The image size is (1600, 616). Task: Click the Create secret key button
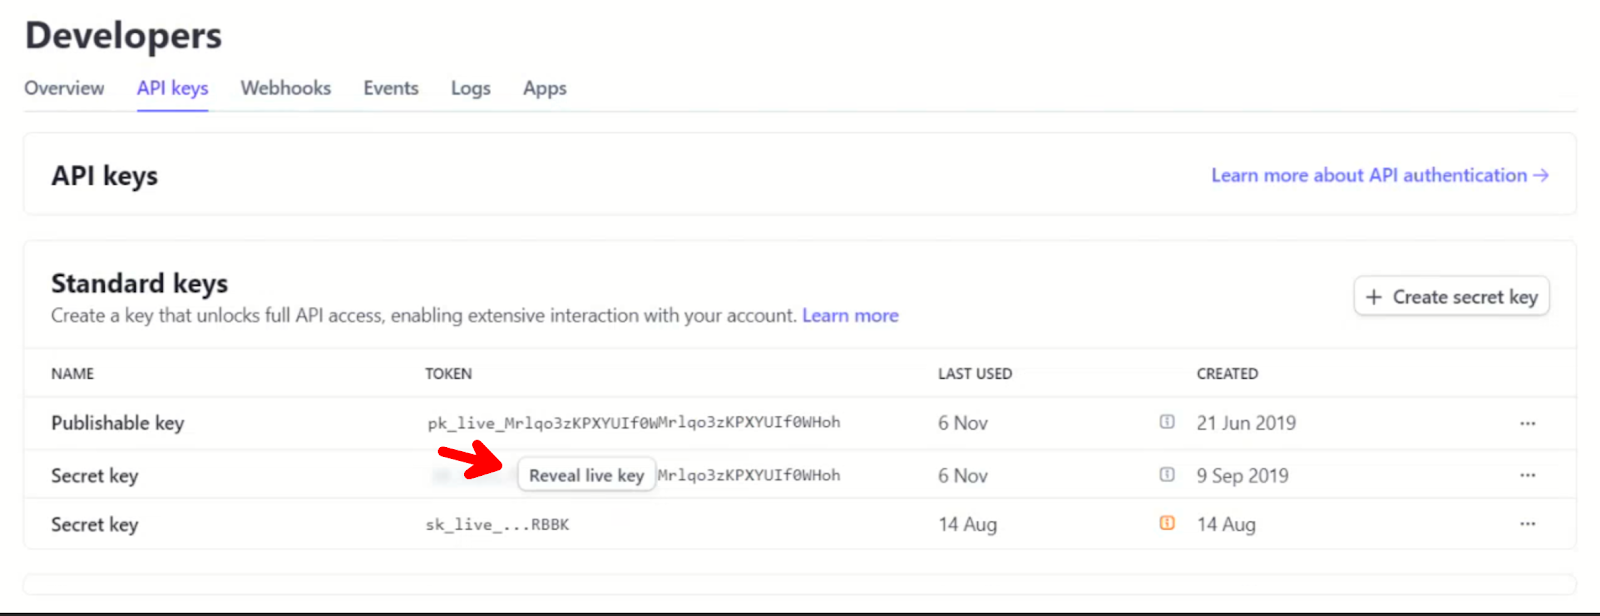click(1451, 297)
